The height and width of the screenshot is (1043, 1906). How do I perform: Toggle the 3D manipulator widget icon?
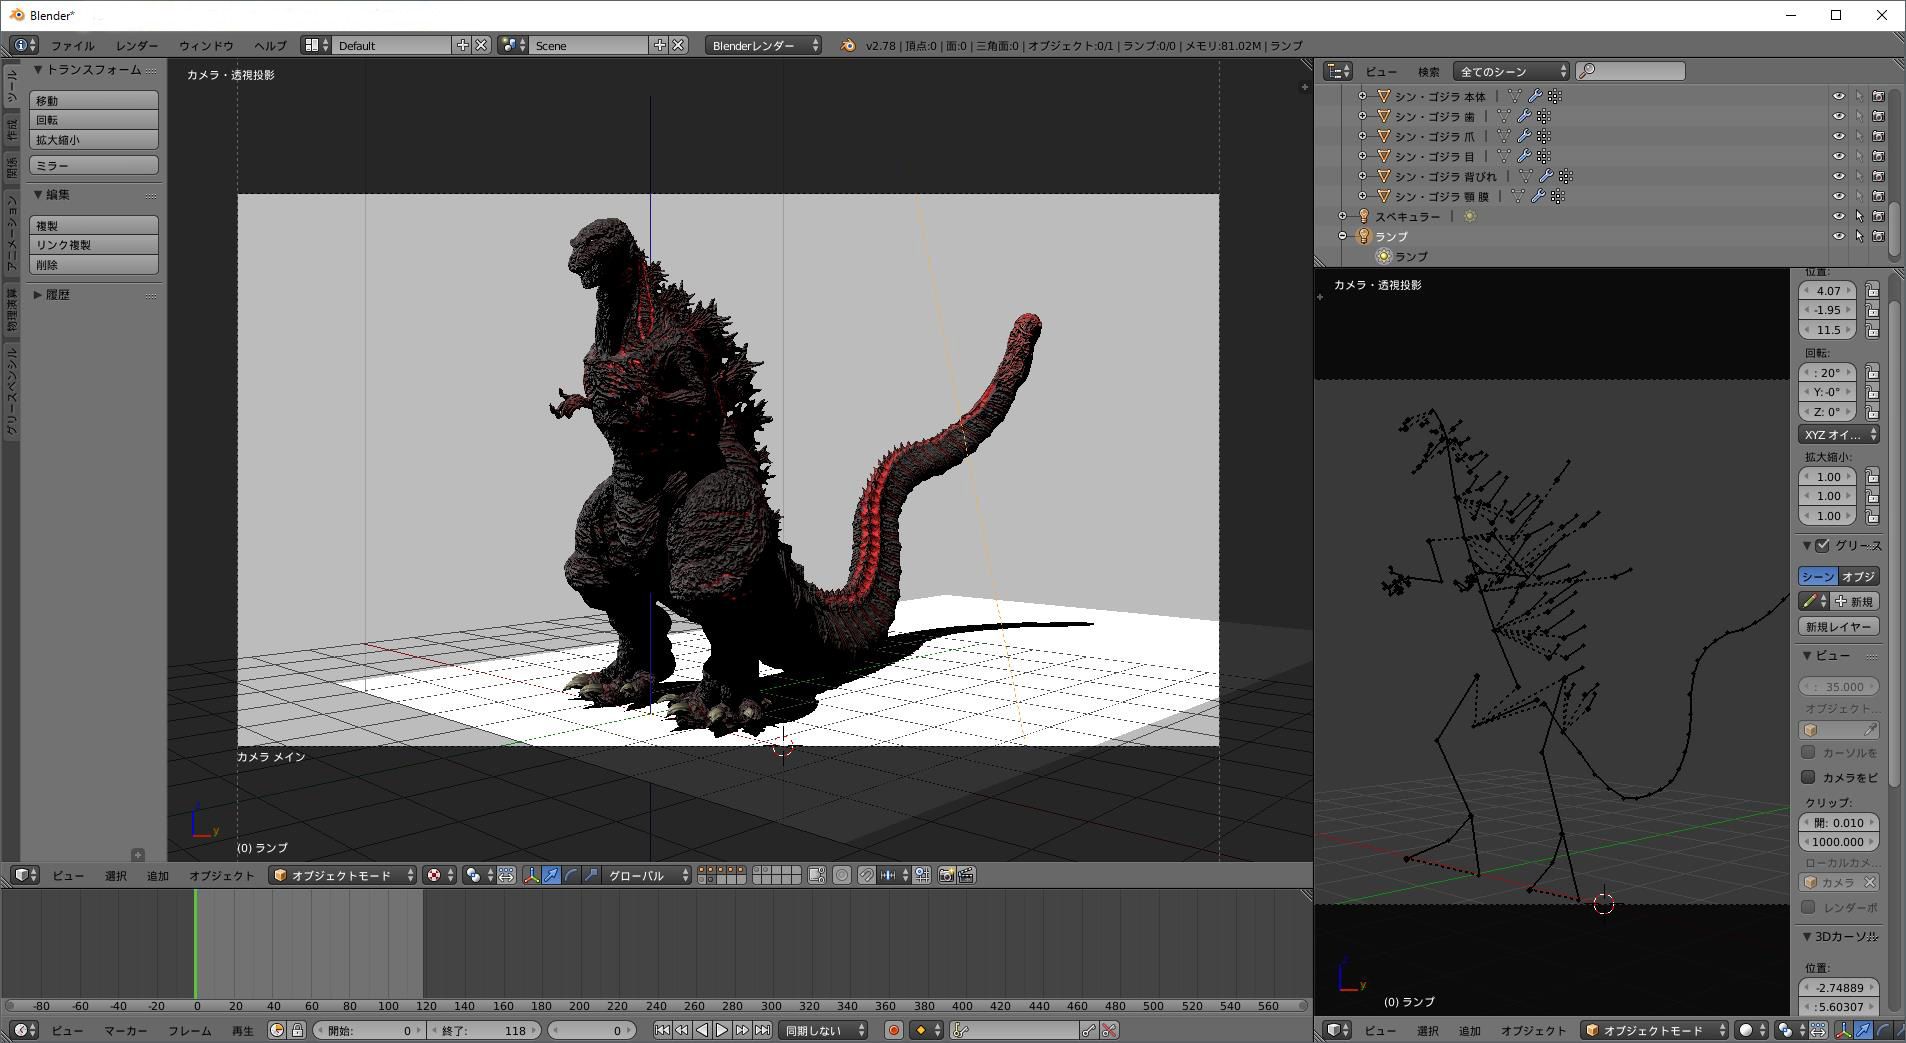(531, 876)
